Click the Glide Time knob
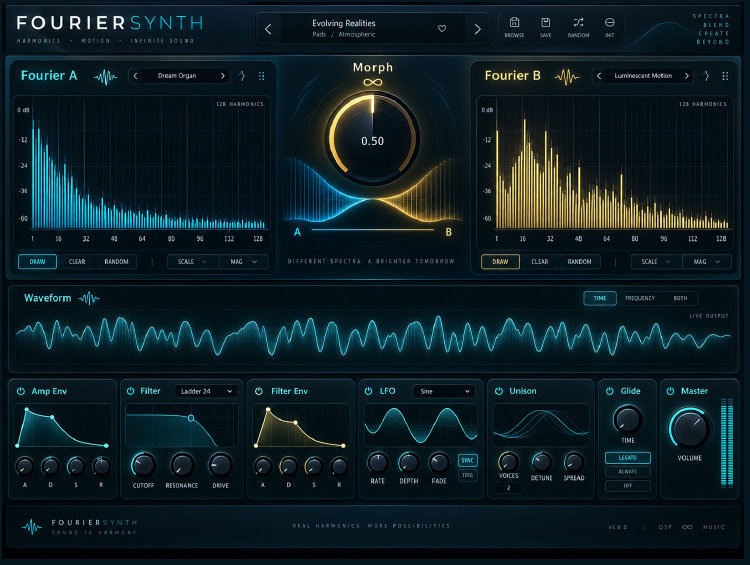 pyautogui.click(x=628, y=420)
